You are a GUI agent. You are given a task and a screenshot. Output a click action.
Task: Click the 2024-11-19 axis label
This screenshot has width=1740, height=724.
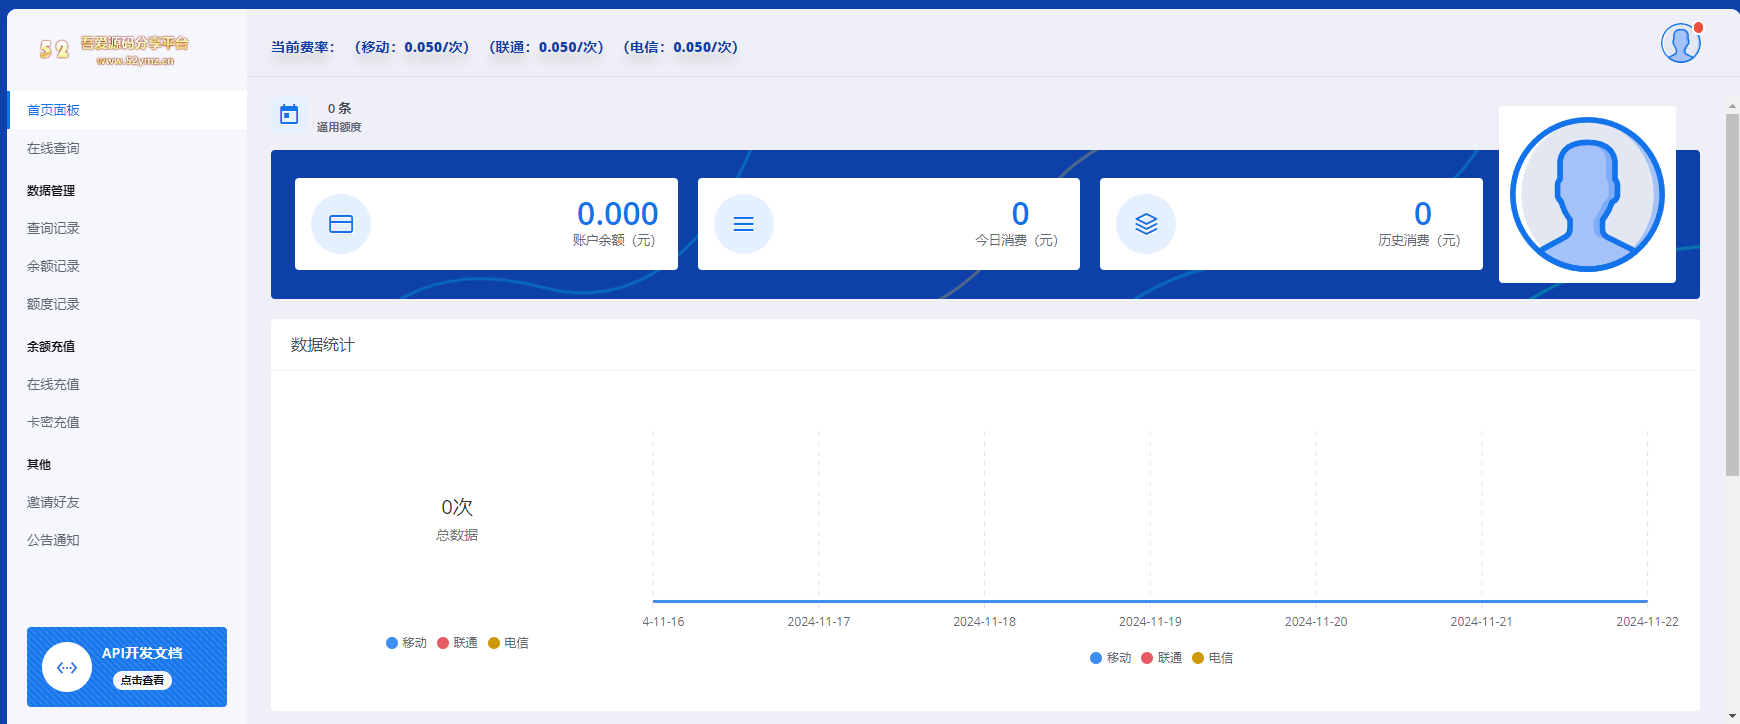point(1150,622)
